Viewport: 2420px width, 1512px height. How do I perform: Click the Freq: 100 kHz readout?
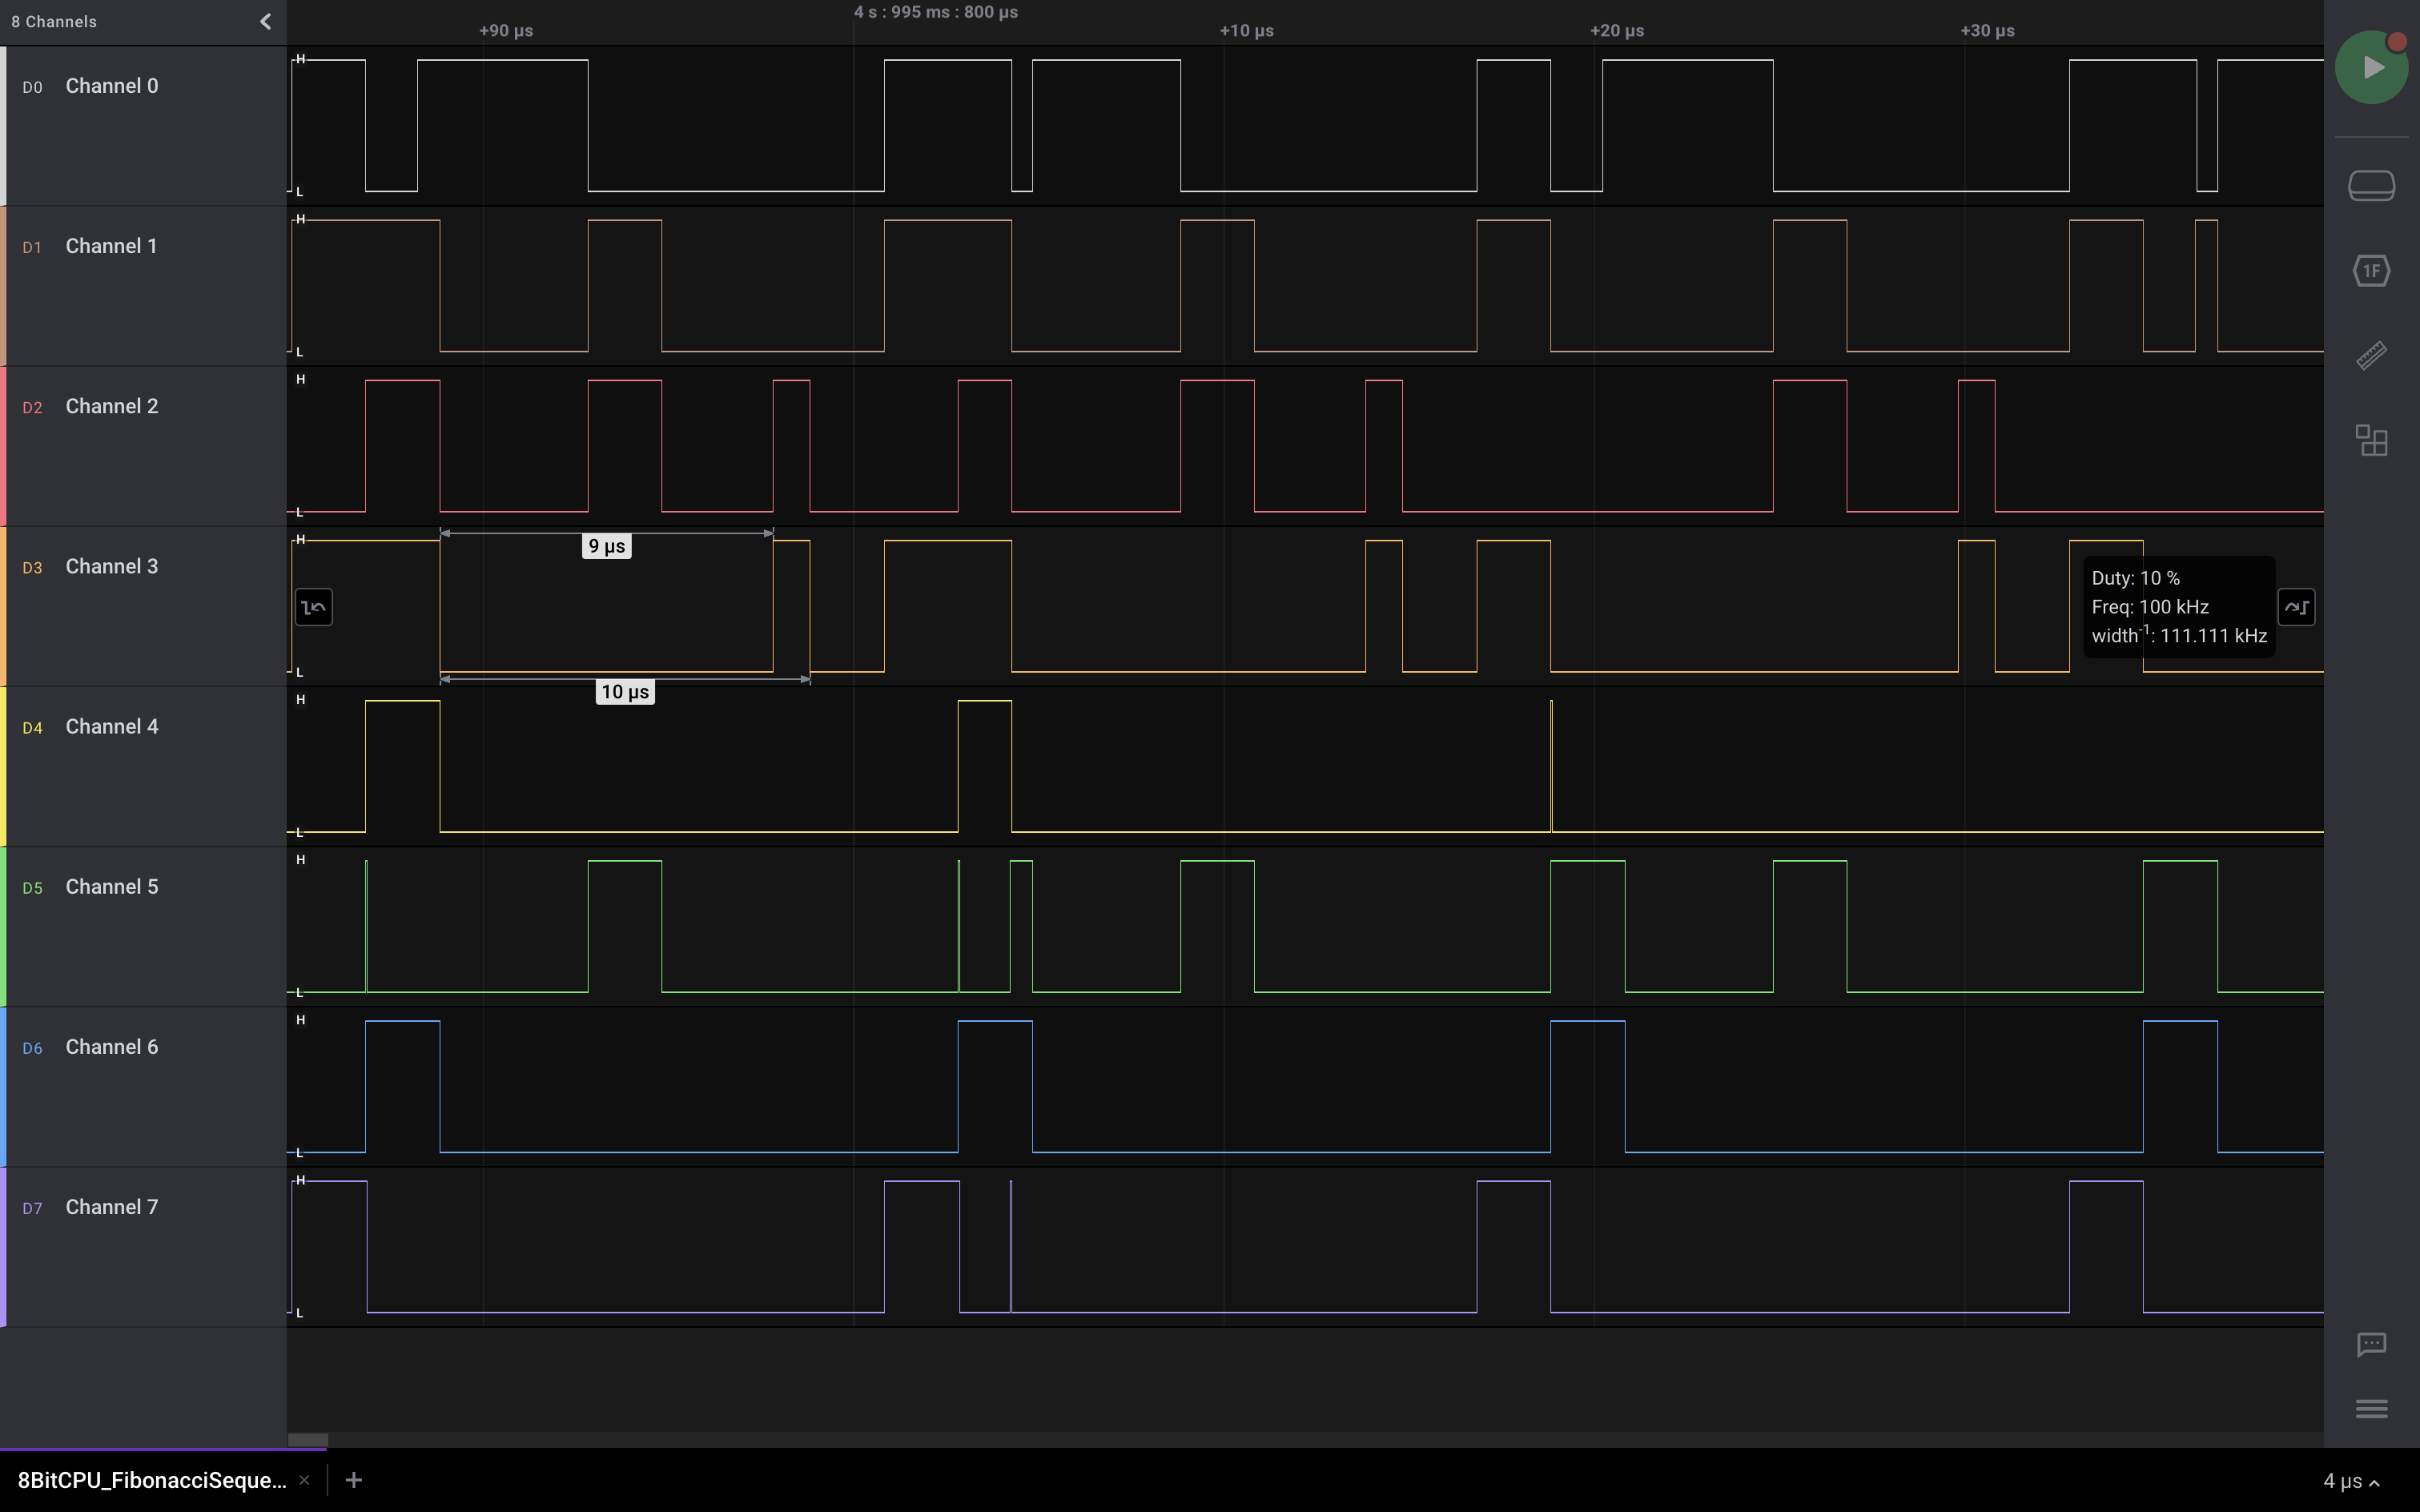click(x=2150, y=607)
